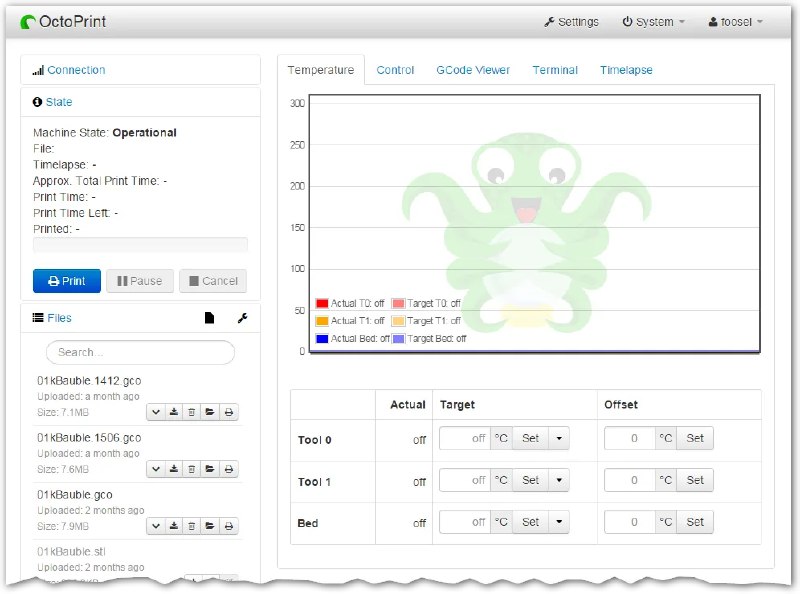Toggle the Actual T1 graph line visibility
Viewport: 800px width, 594px height.
point(322,320)
